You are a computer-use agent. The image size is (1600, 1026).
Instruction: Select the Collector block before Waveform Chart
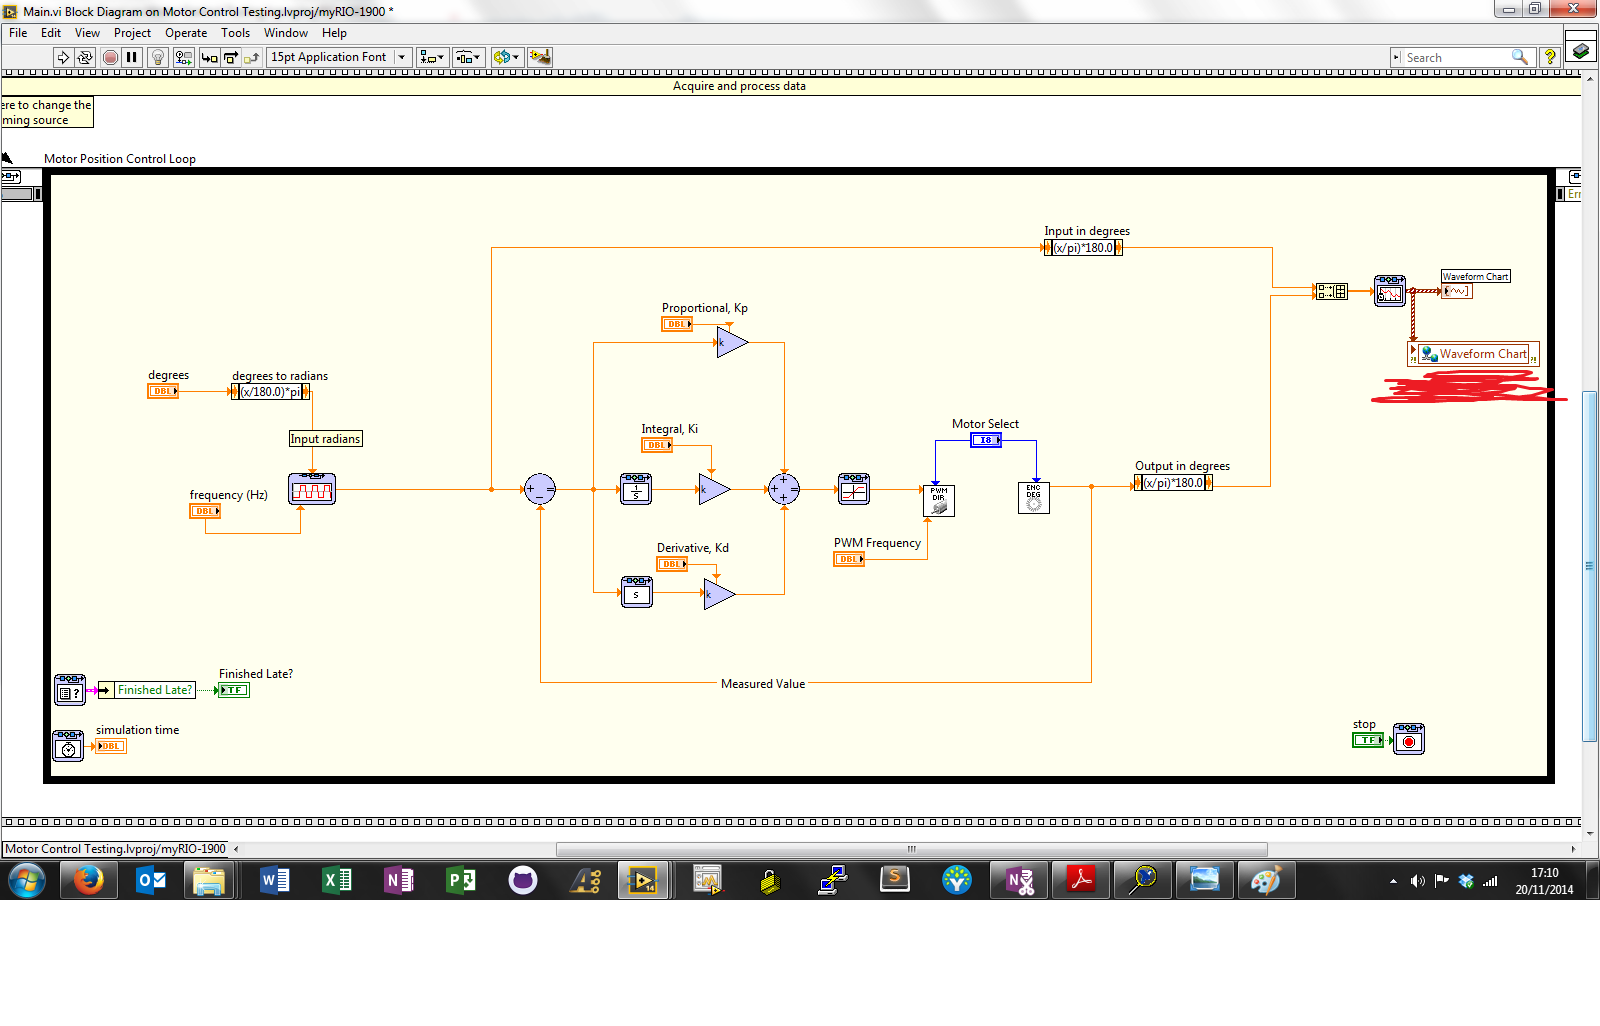(1390, 291)
